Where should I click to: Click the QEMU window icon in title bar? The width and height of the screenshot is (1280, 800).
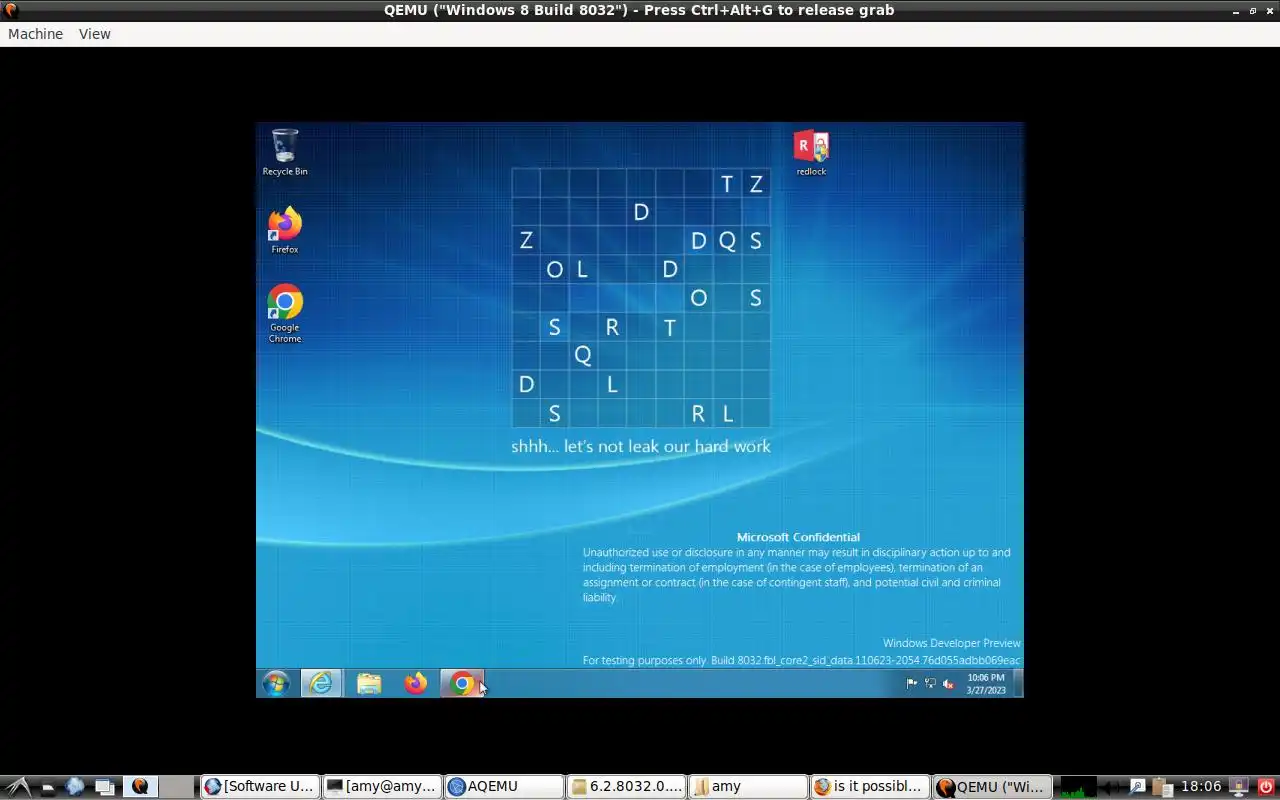(11, 10)
